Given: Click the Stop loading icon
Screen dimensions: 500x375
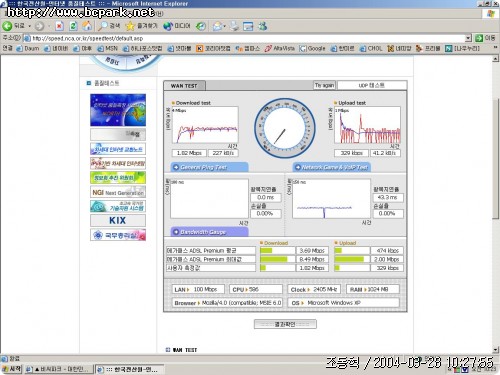Looking at the screenshot, I should [x=59, y=26].
